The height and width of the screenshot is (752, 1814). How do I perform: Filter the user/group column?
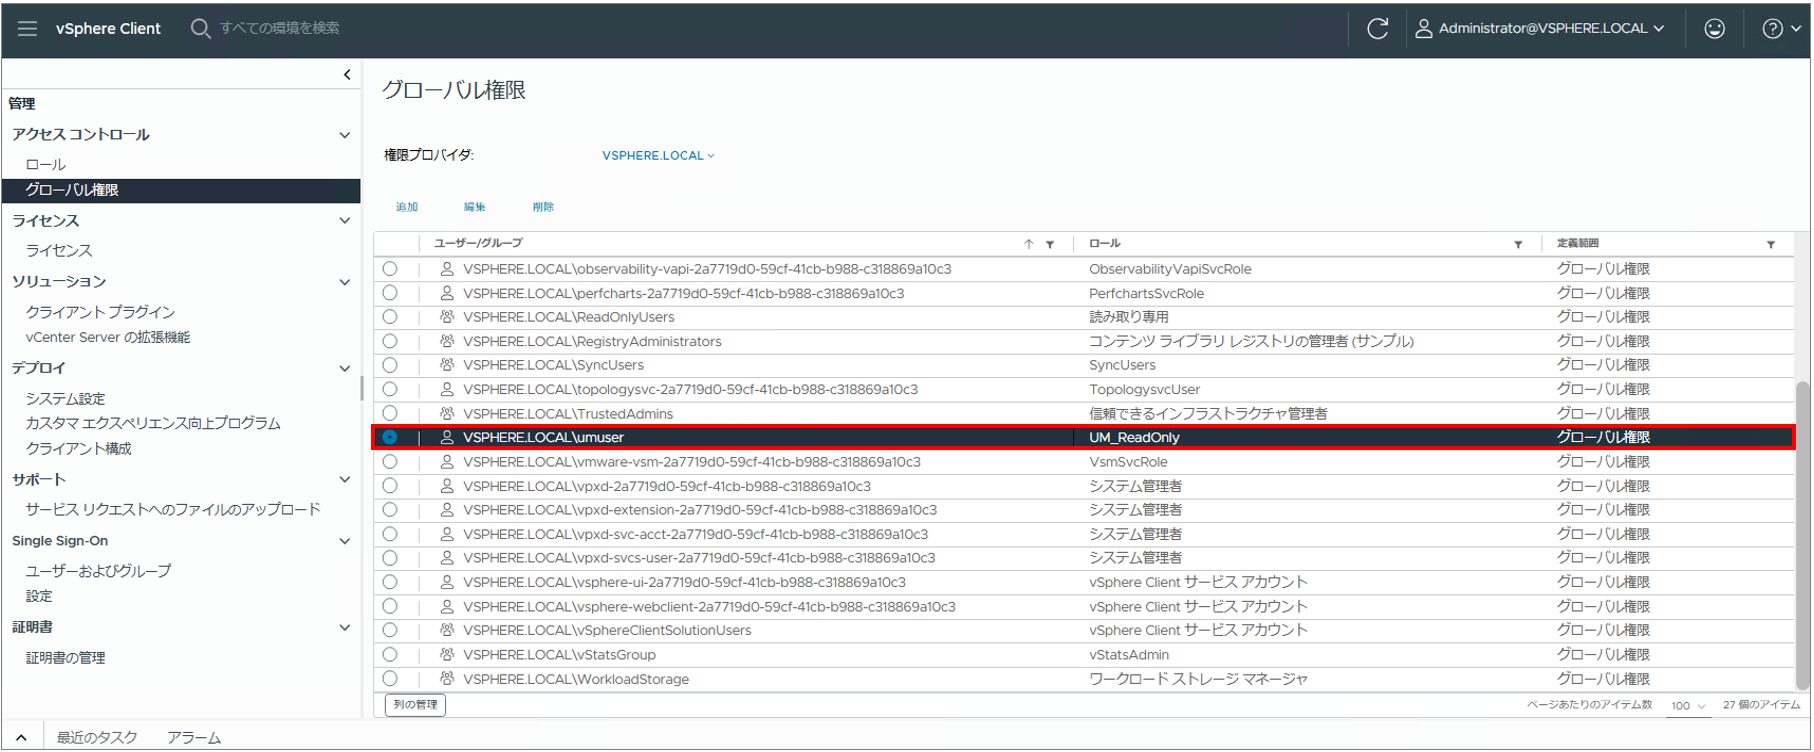[x=1050, y=244]
